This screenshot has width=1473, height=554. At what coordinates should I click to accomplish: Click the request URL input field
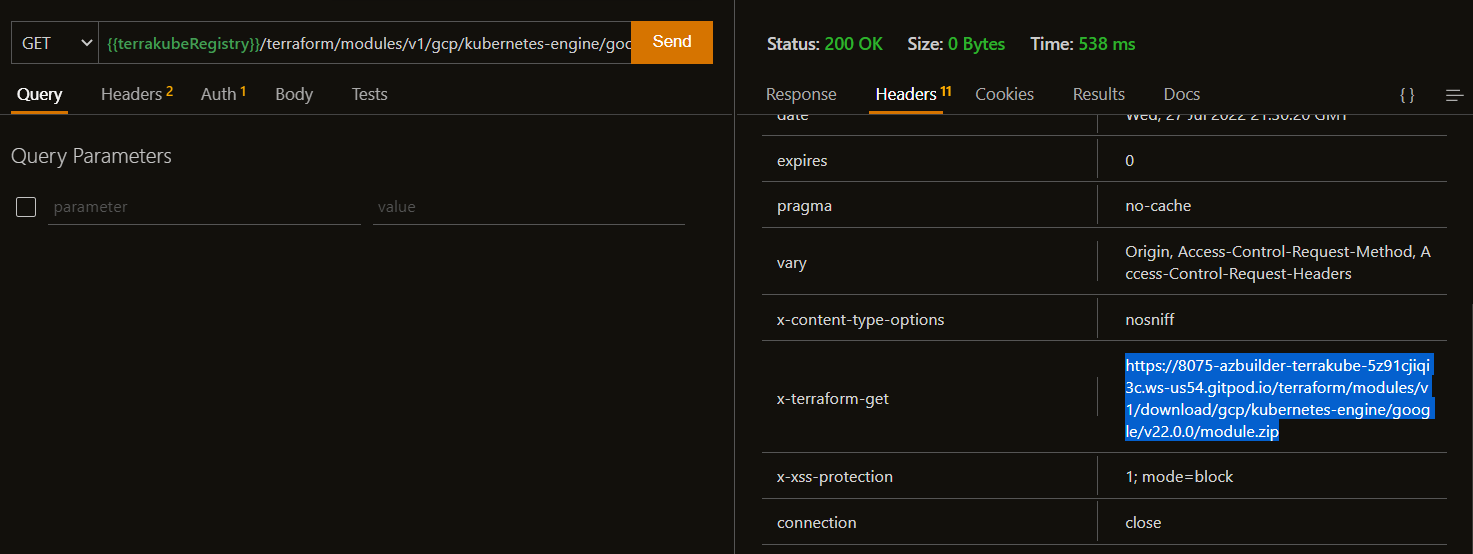pos(365,43)
